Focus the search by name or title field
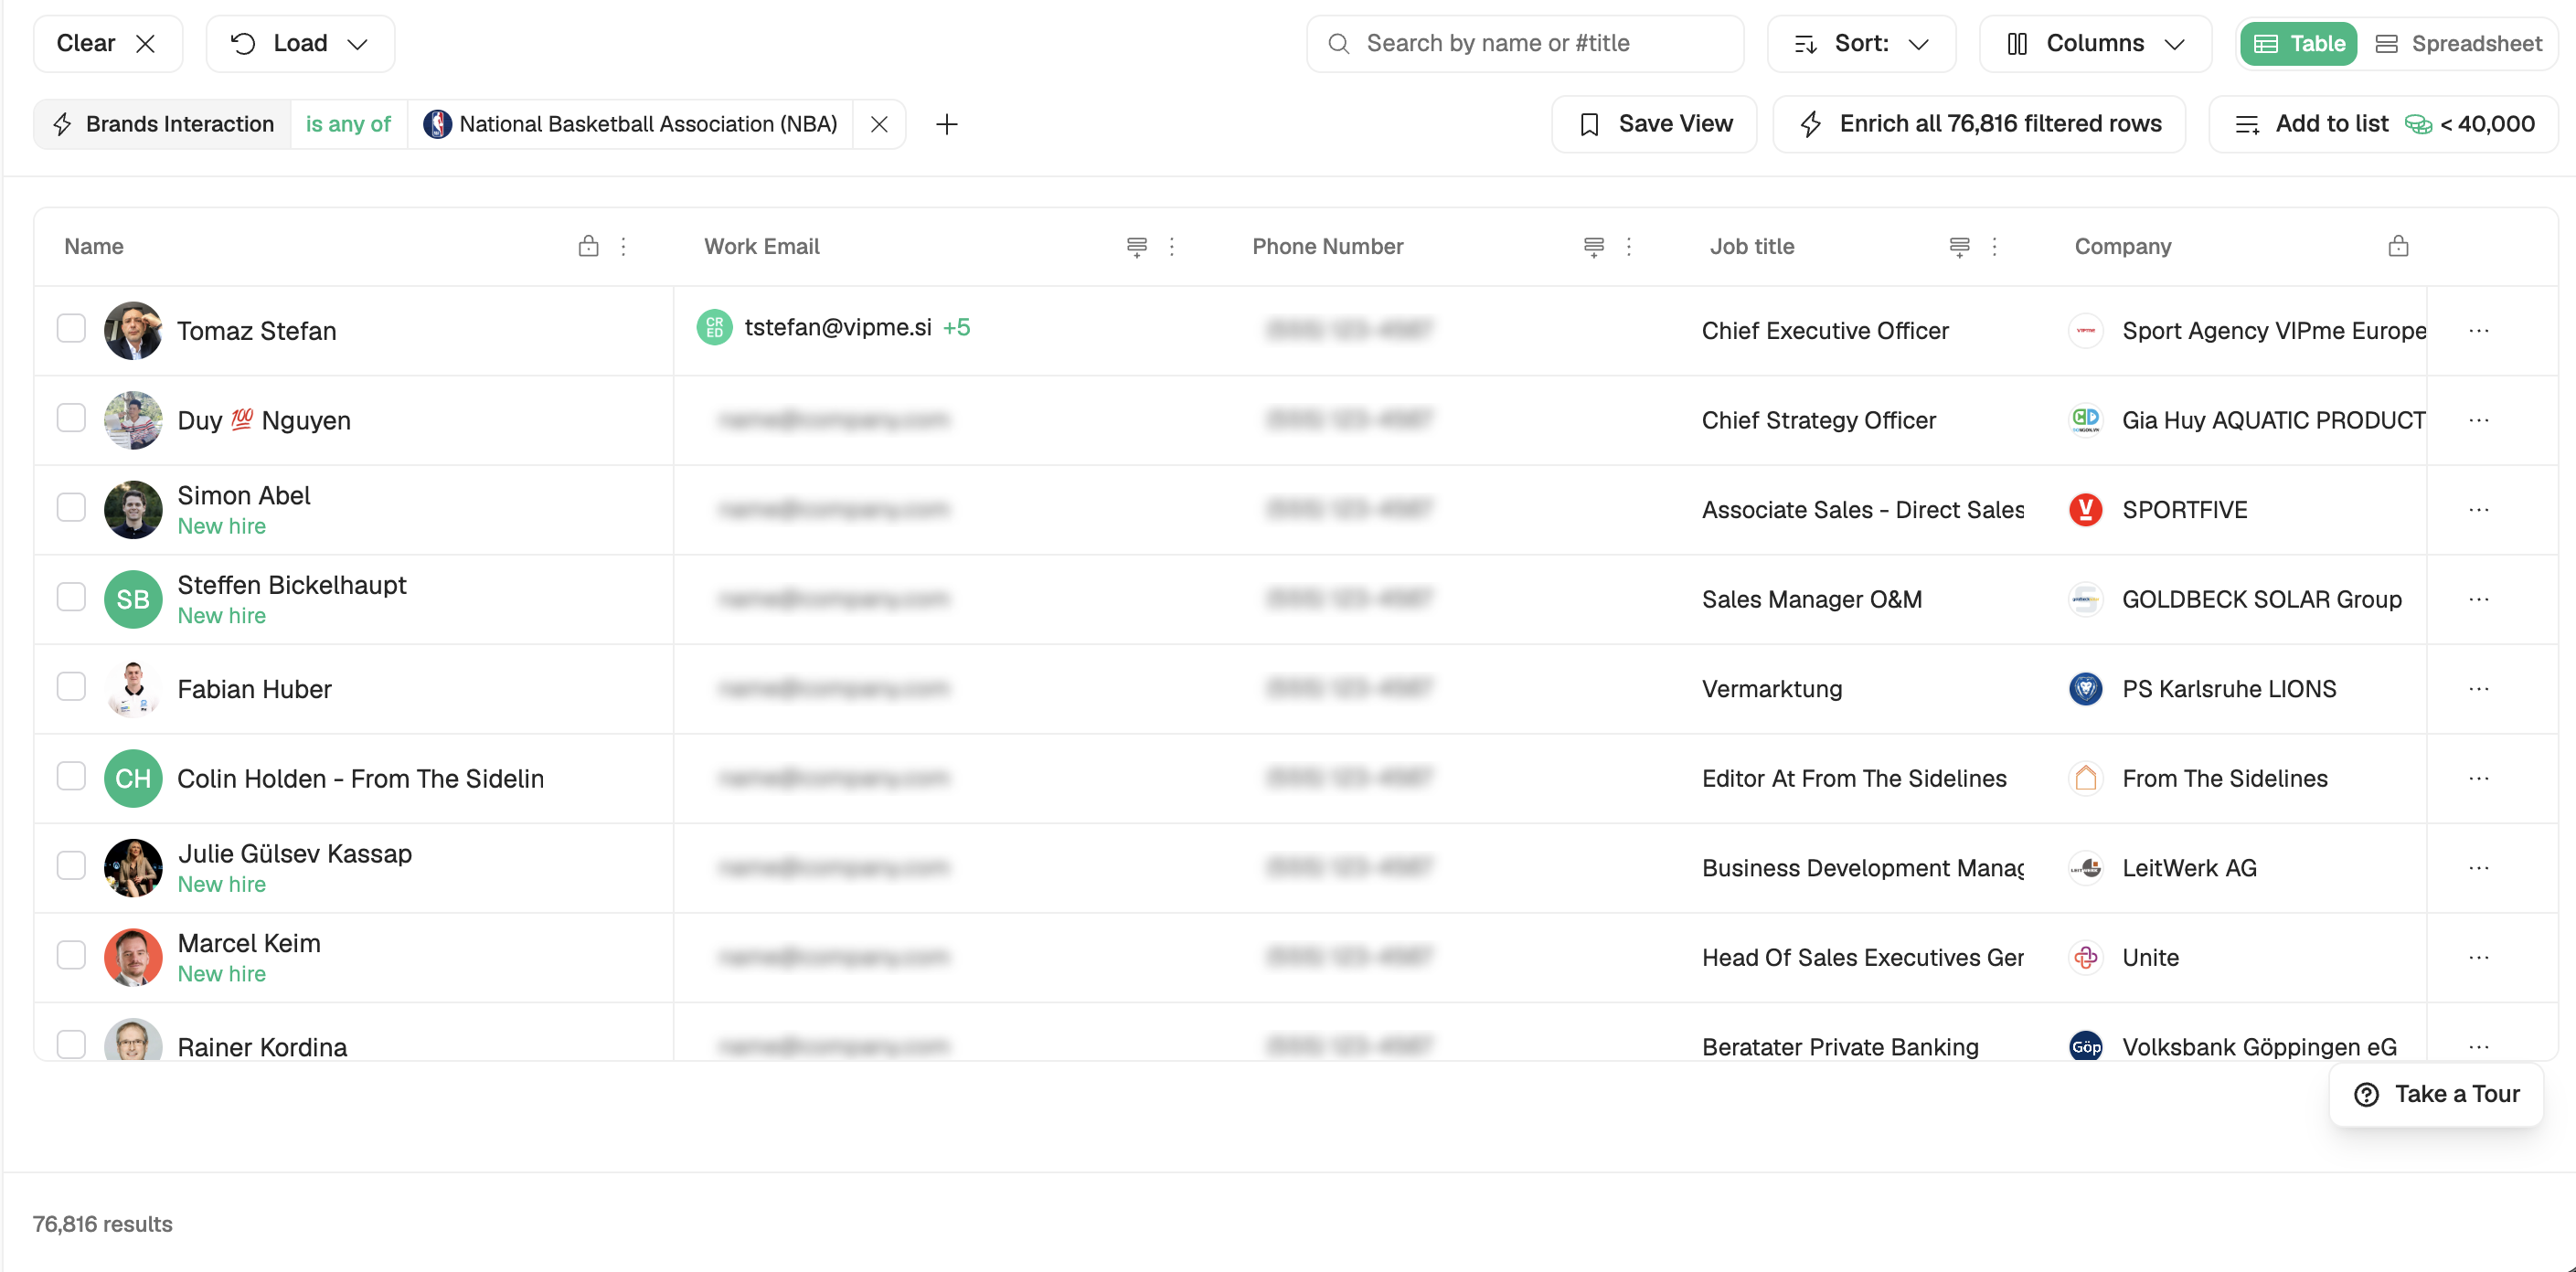Screen dimensions: 2576x1272 [x=1525, y=43]
